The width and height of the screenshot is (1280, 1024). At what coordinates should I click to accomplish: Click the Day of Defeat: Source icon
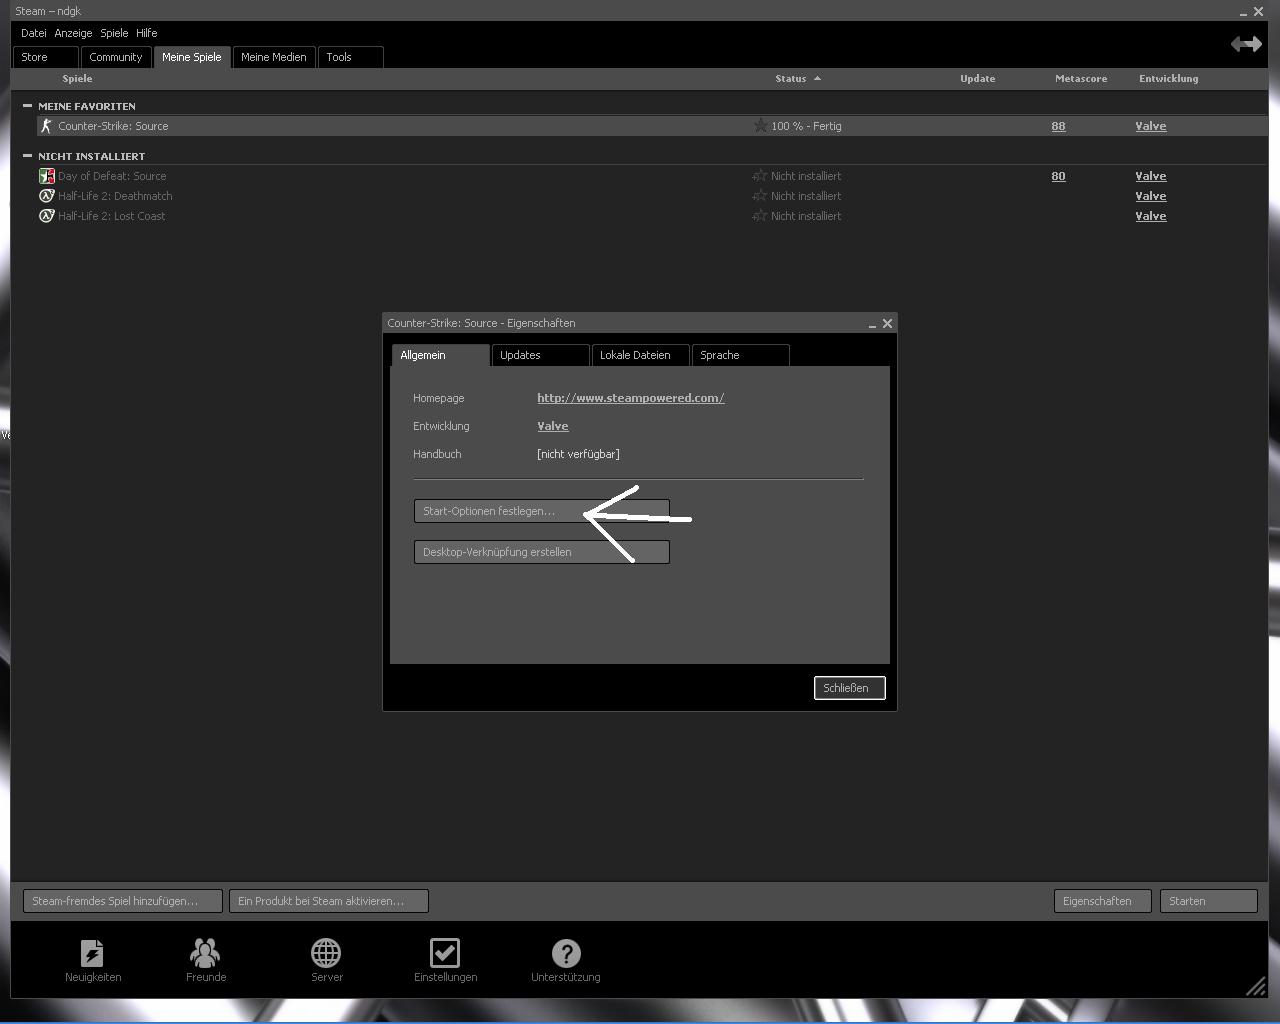46,176
